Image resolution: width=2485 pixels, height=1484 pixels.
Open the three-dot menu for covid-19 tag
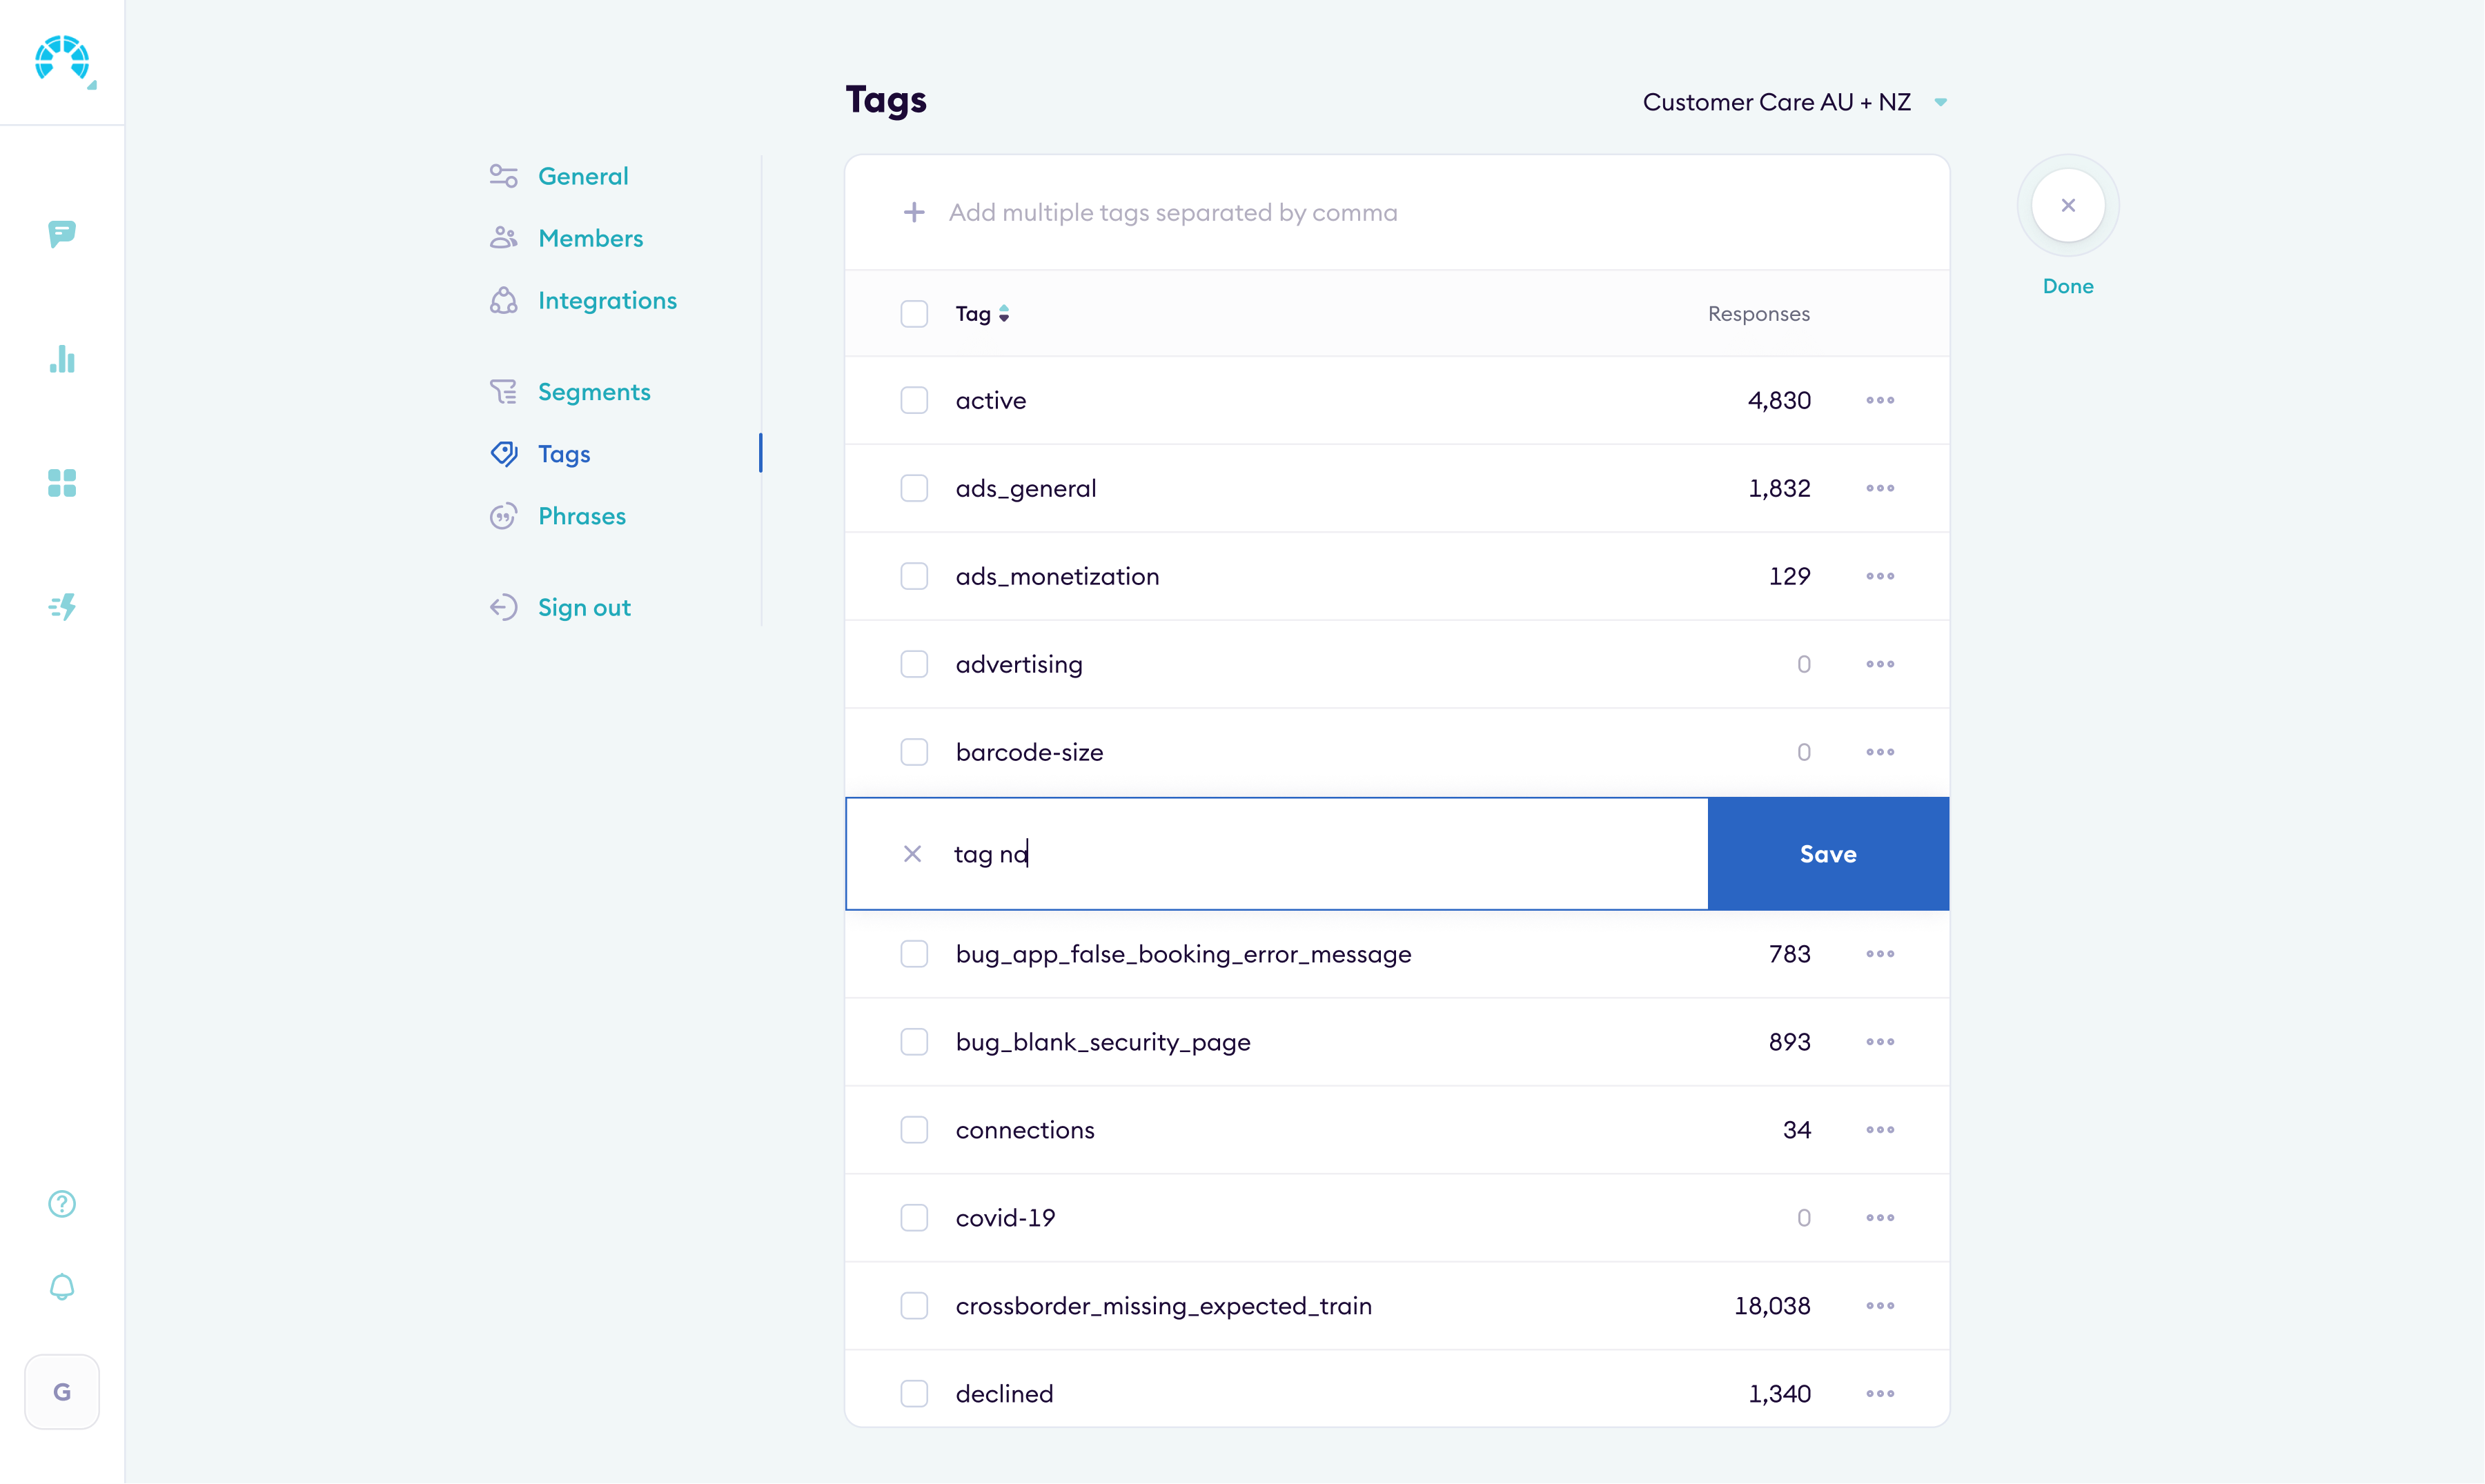point(1880,1217)
